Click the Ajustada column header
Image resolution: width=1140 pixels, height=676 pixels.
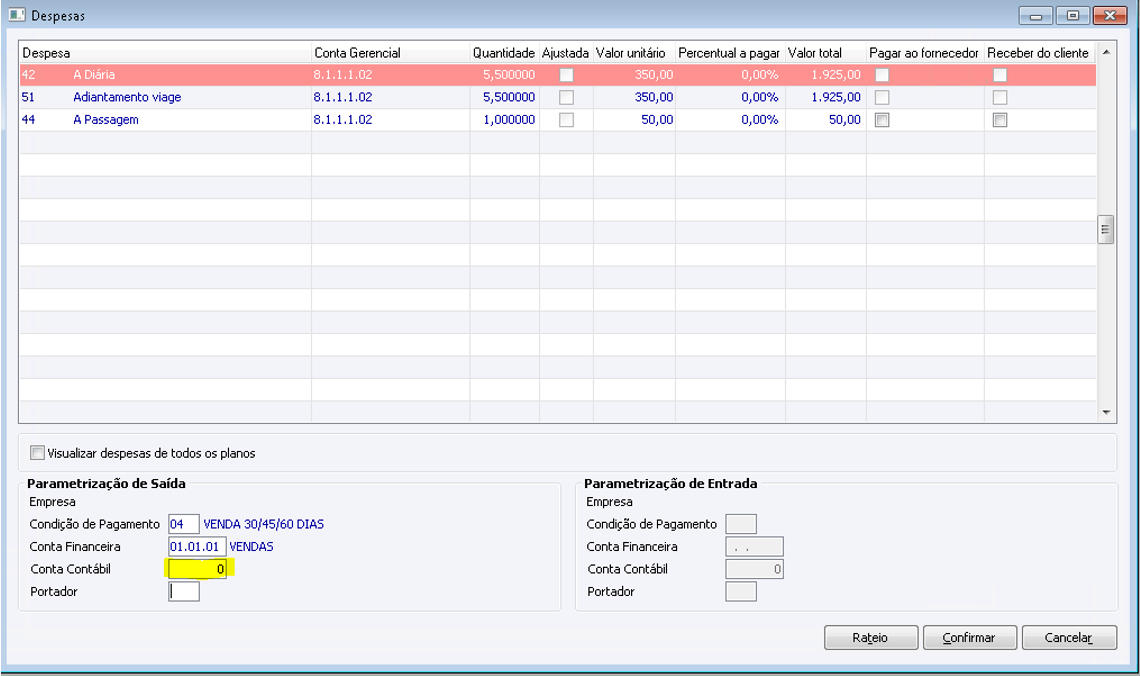[566, 52]
